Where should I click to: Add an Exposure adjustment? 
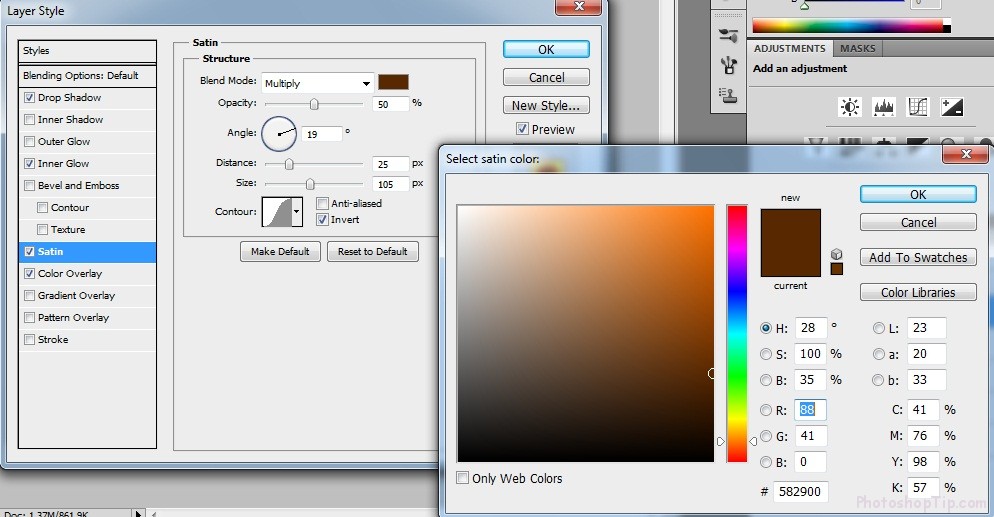tap(952, 106)
